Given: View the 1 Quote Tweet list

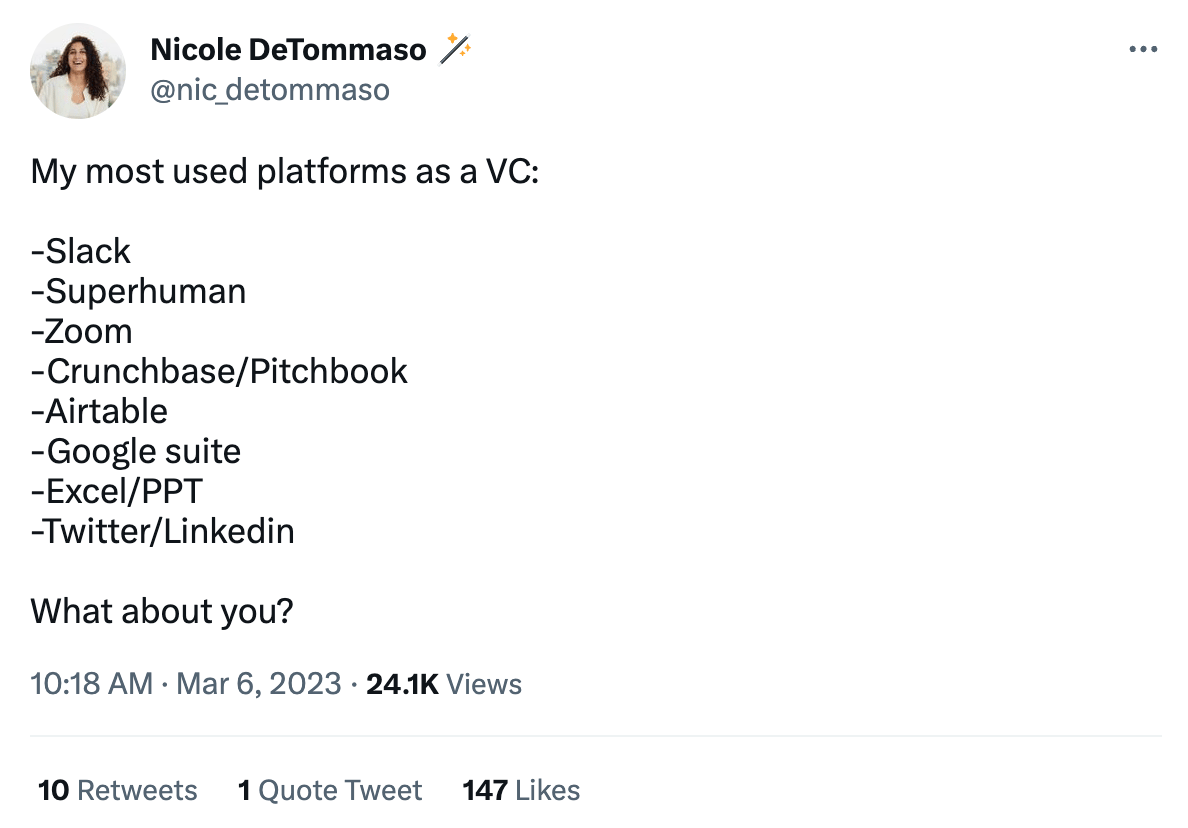Looking at the screenshot, I should [x=330, y=790].
